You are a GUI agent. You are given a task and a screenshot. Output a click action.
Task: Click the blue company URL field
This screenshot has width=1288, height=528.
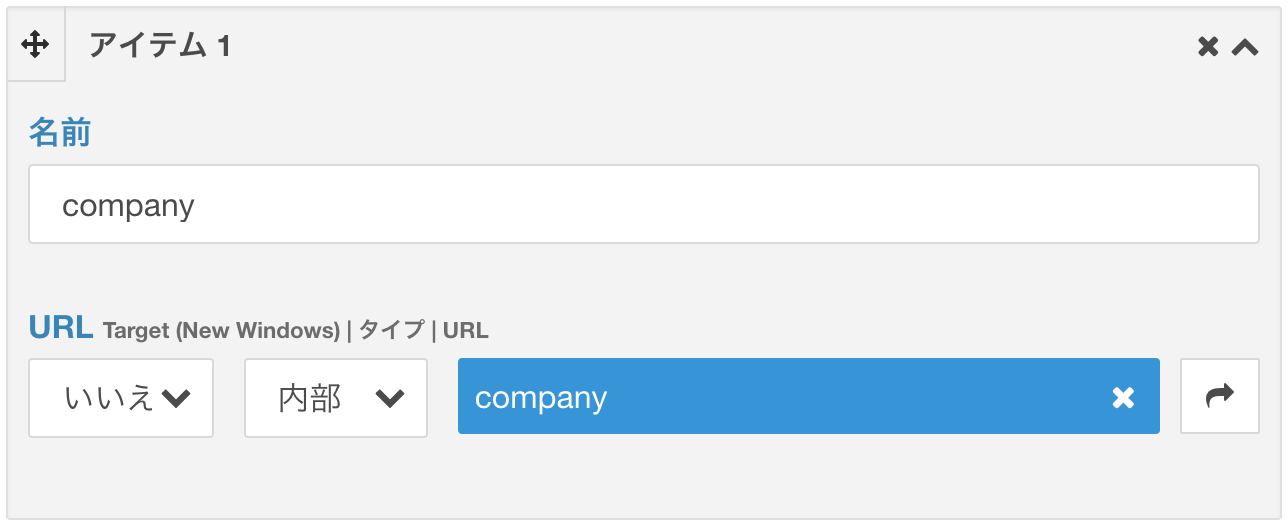[808, 396]
